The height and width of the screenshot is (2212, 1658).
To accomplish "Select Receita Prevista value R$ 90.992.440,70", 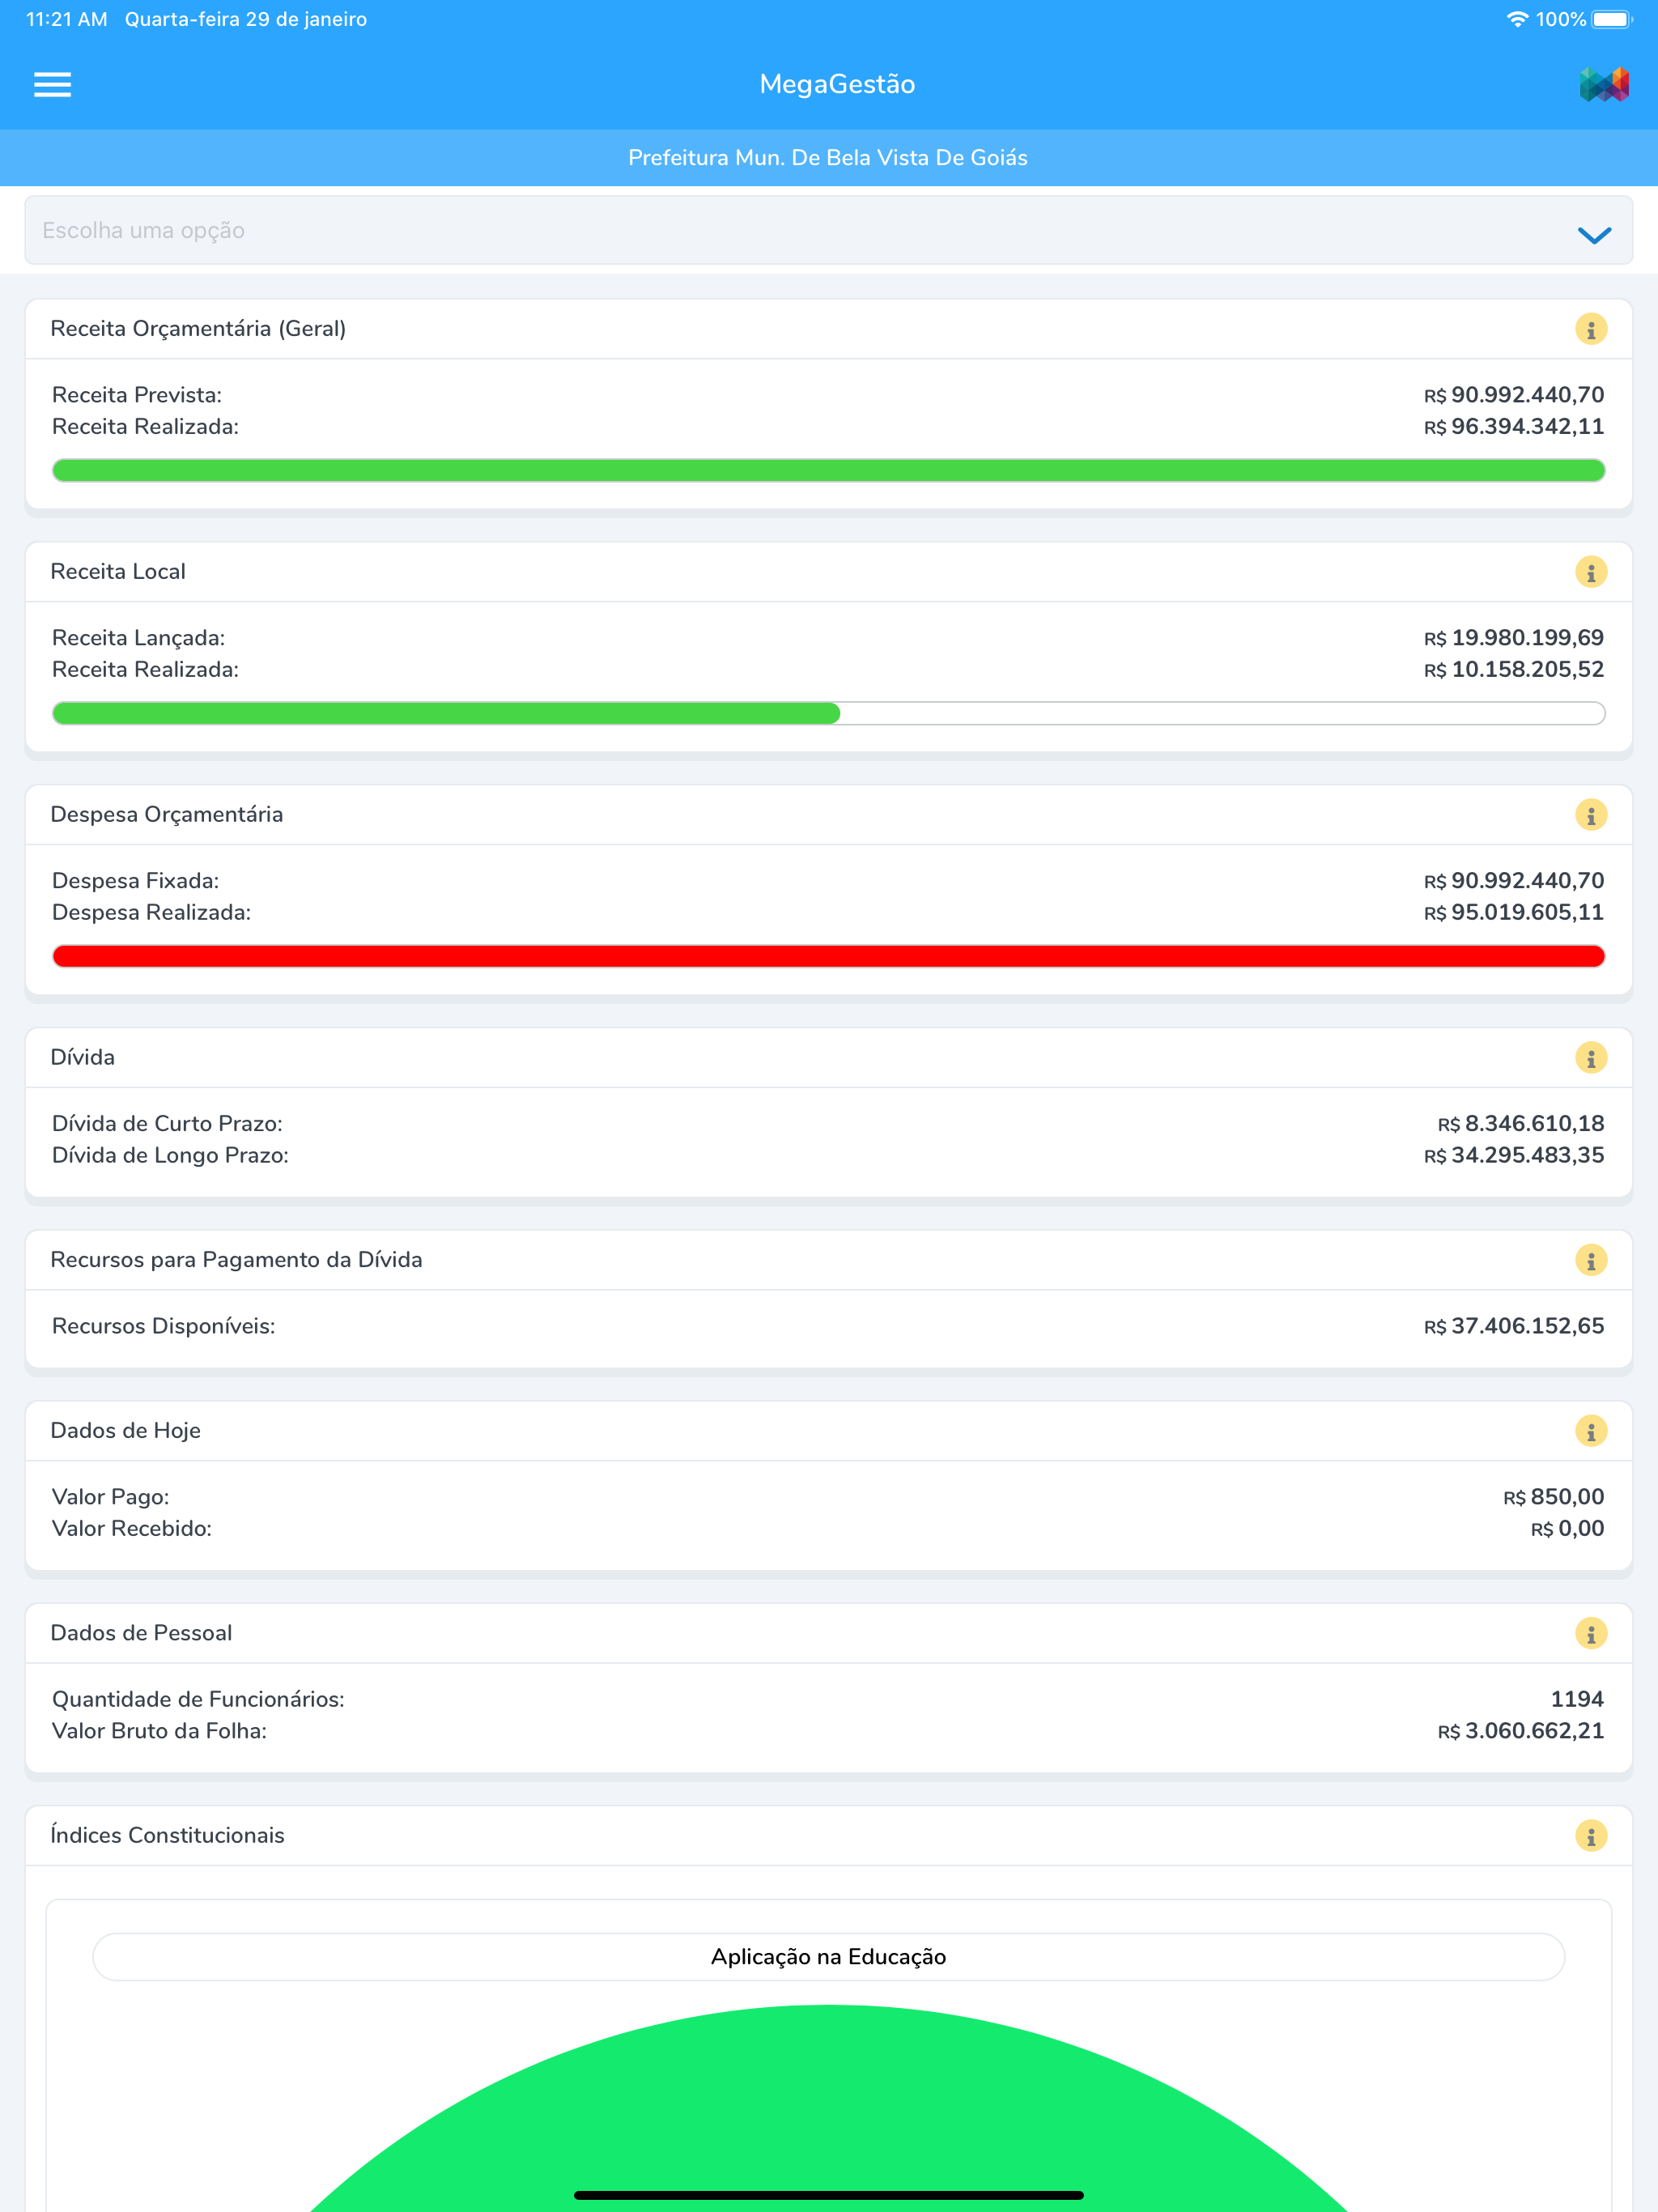I will tap(1514, 395).
